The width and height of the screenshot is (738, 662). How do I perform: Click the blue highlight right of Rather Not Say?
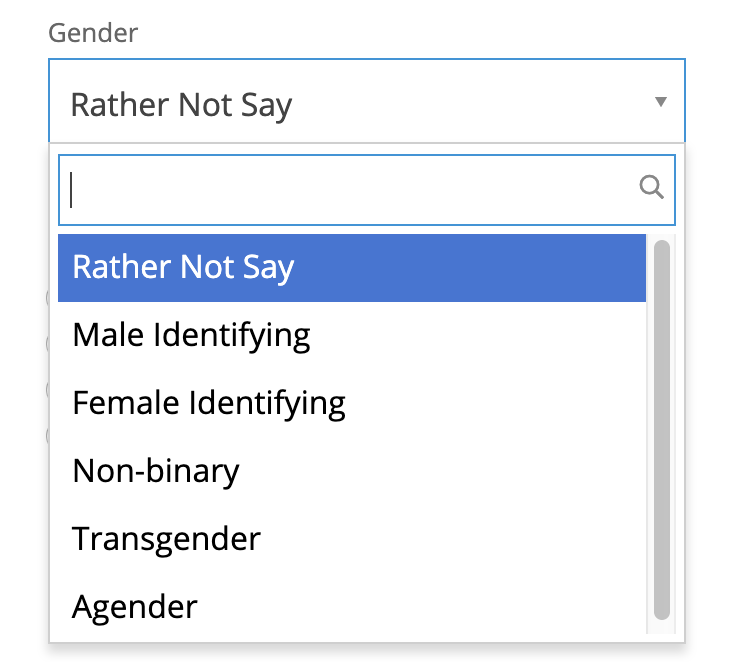pyautogui.click(x=470, y=267)
